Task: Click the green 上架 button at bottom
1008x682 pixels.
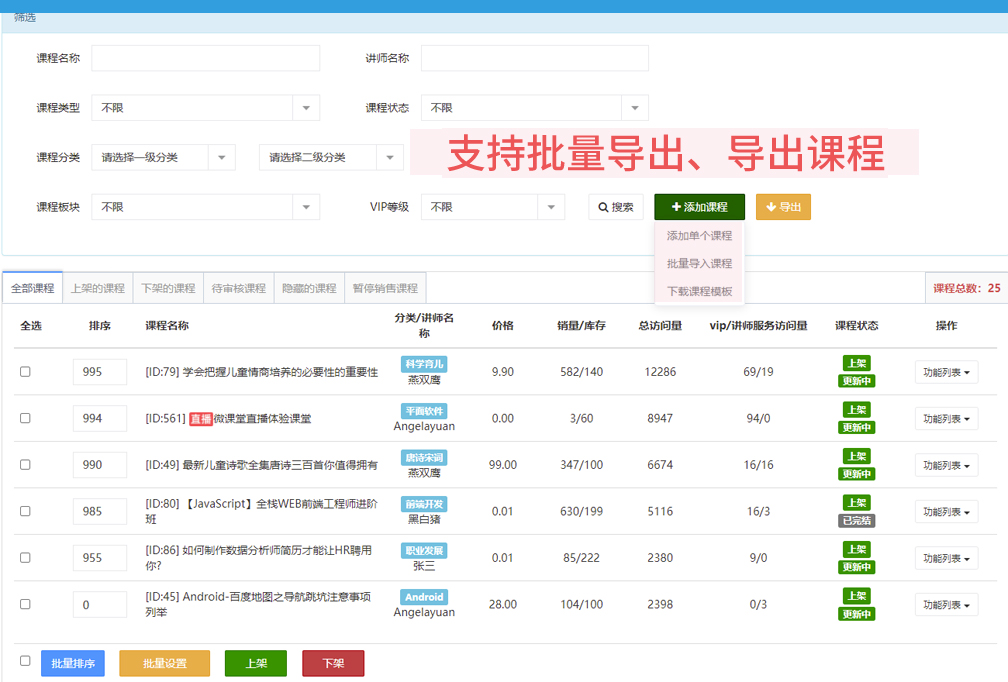Action: (256, 663)
